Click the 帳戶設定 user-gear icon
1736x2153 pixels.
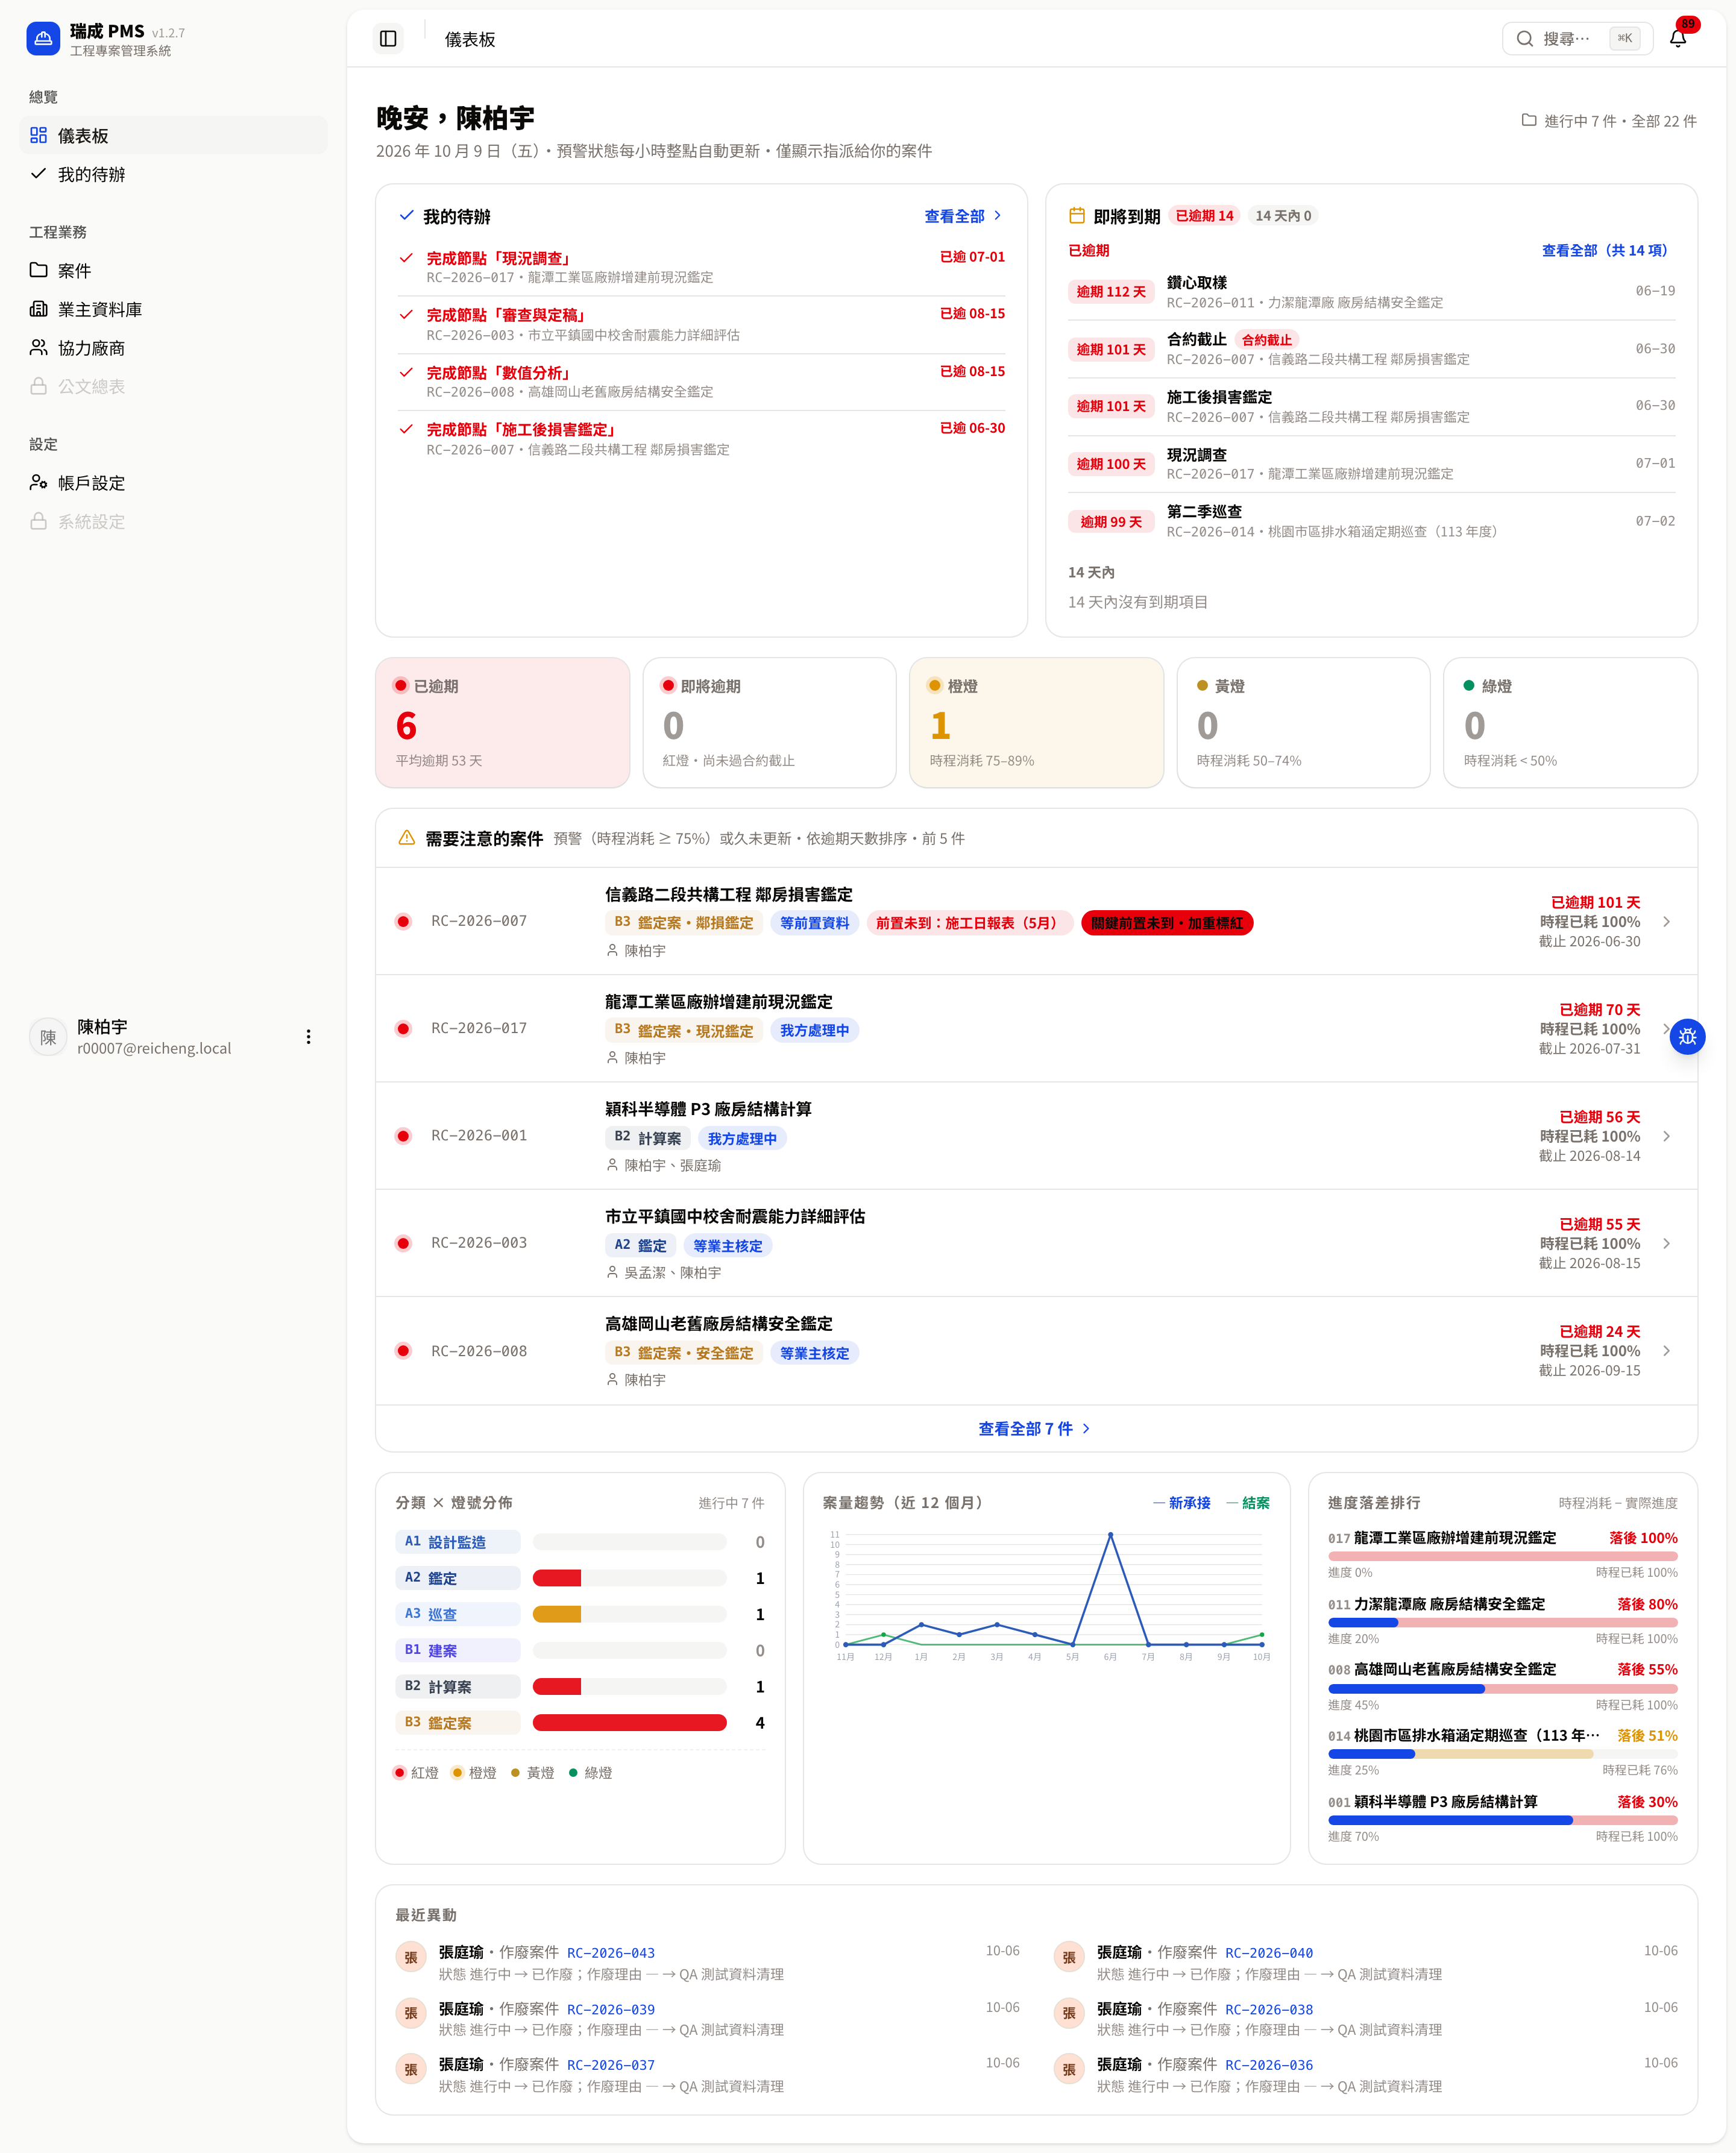[39, 482]
